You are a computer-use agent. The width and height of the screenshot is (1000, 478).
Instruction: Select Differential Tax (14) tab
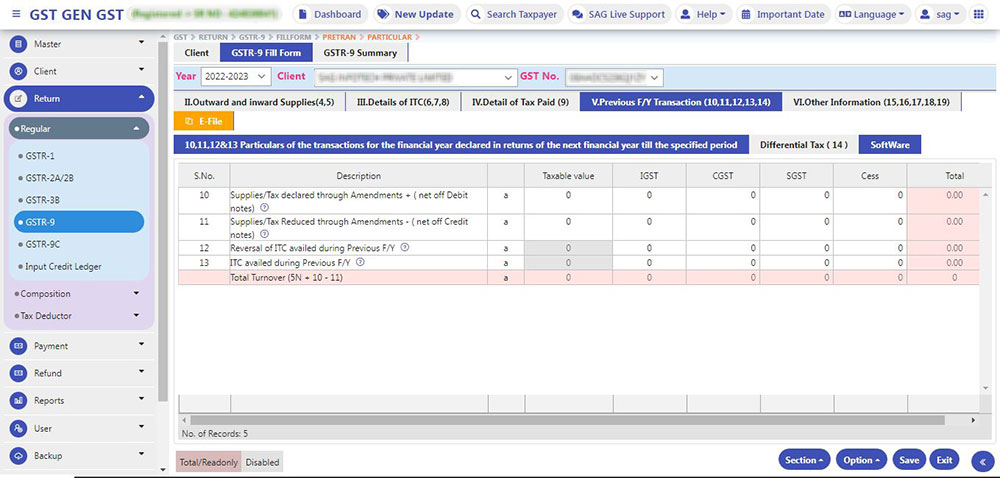[803, 145]
